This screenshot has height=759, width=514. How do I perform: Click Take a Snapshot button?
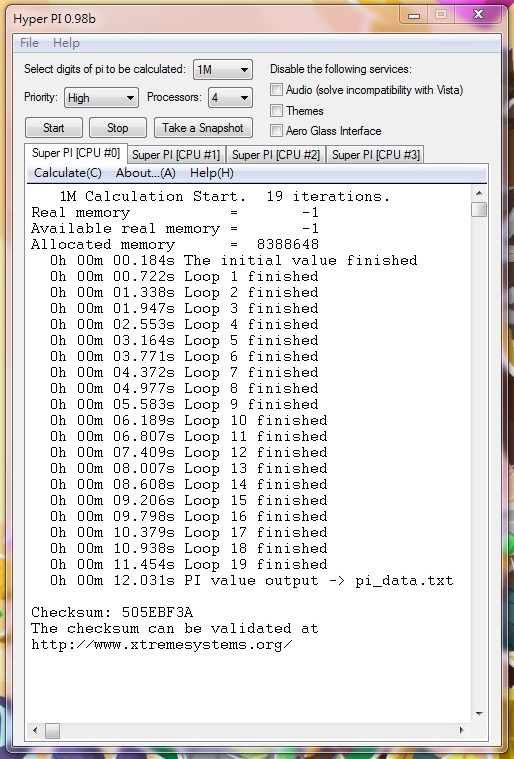[203, 128]
